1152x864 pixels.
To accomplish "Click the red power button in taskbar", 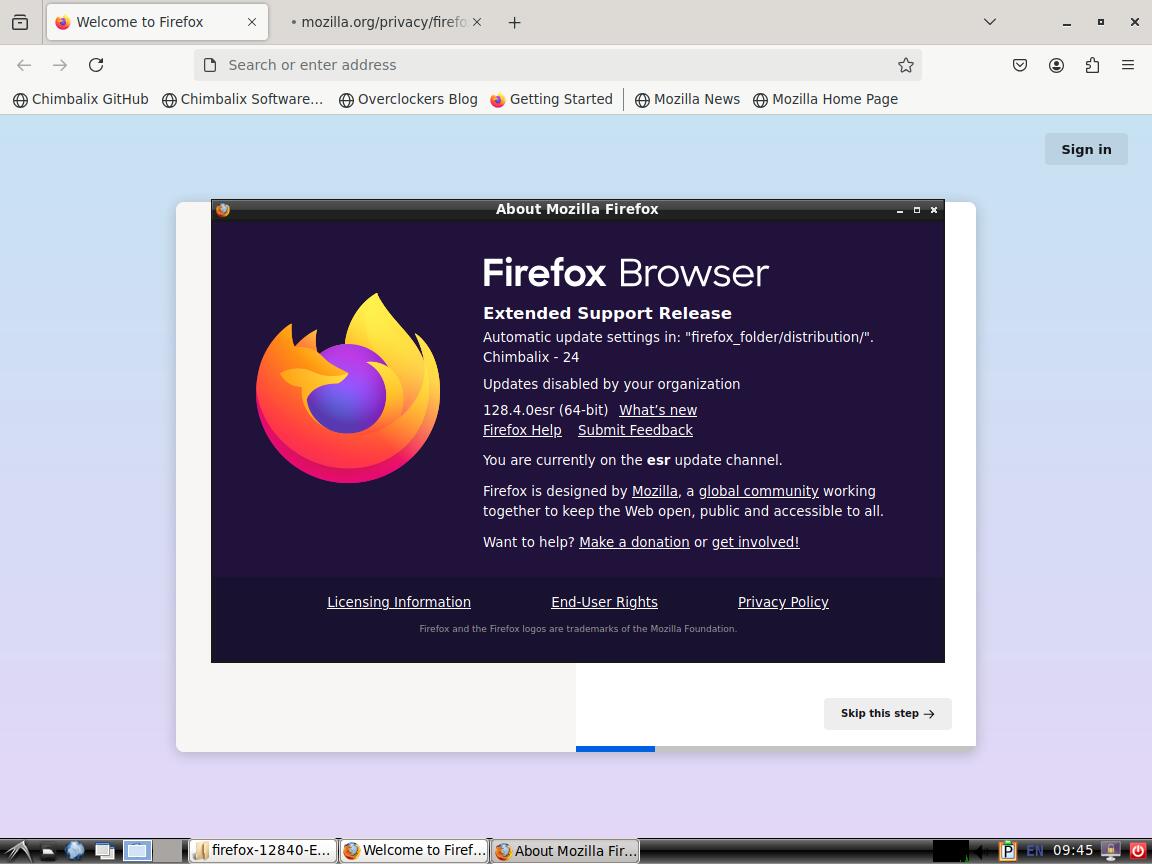I will [1137, 851].
